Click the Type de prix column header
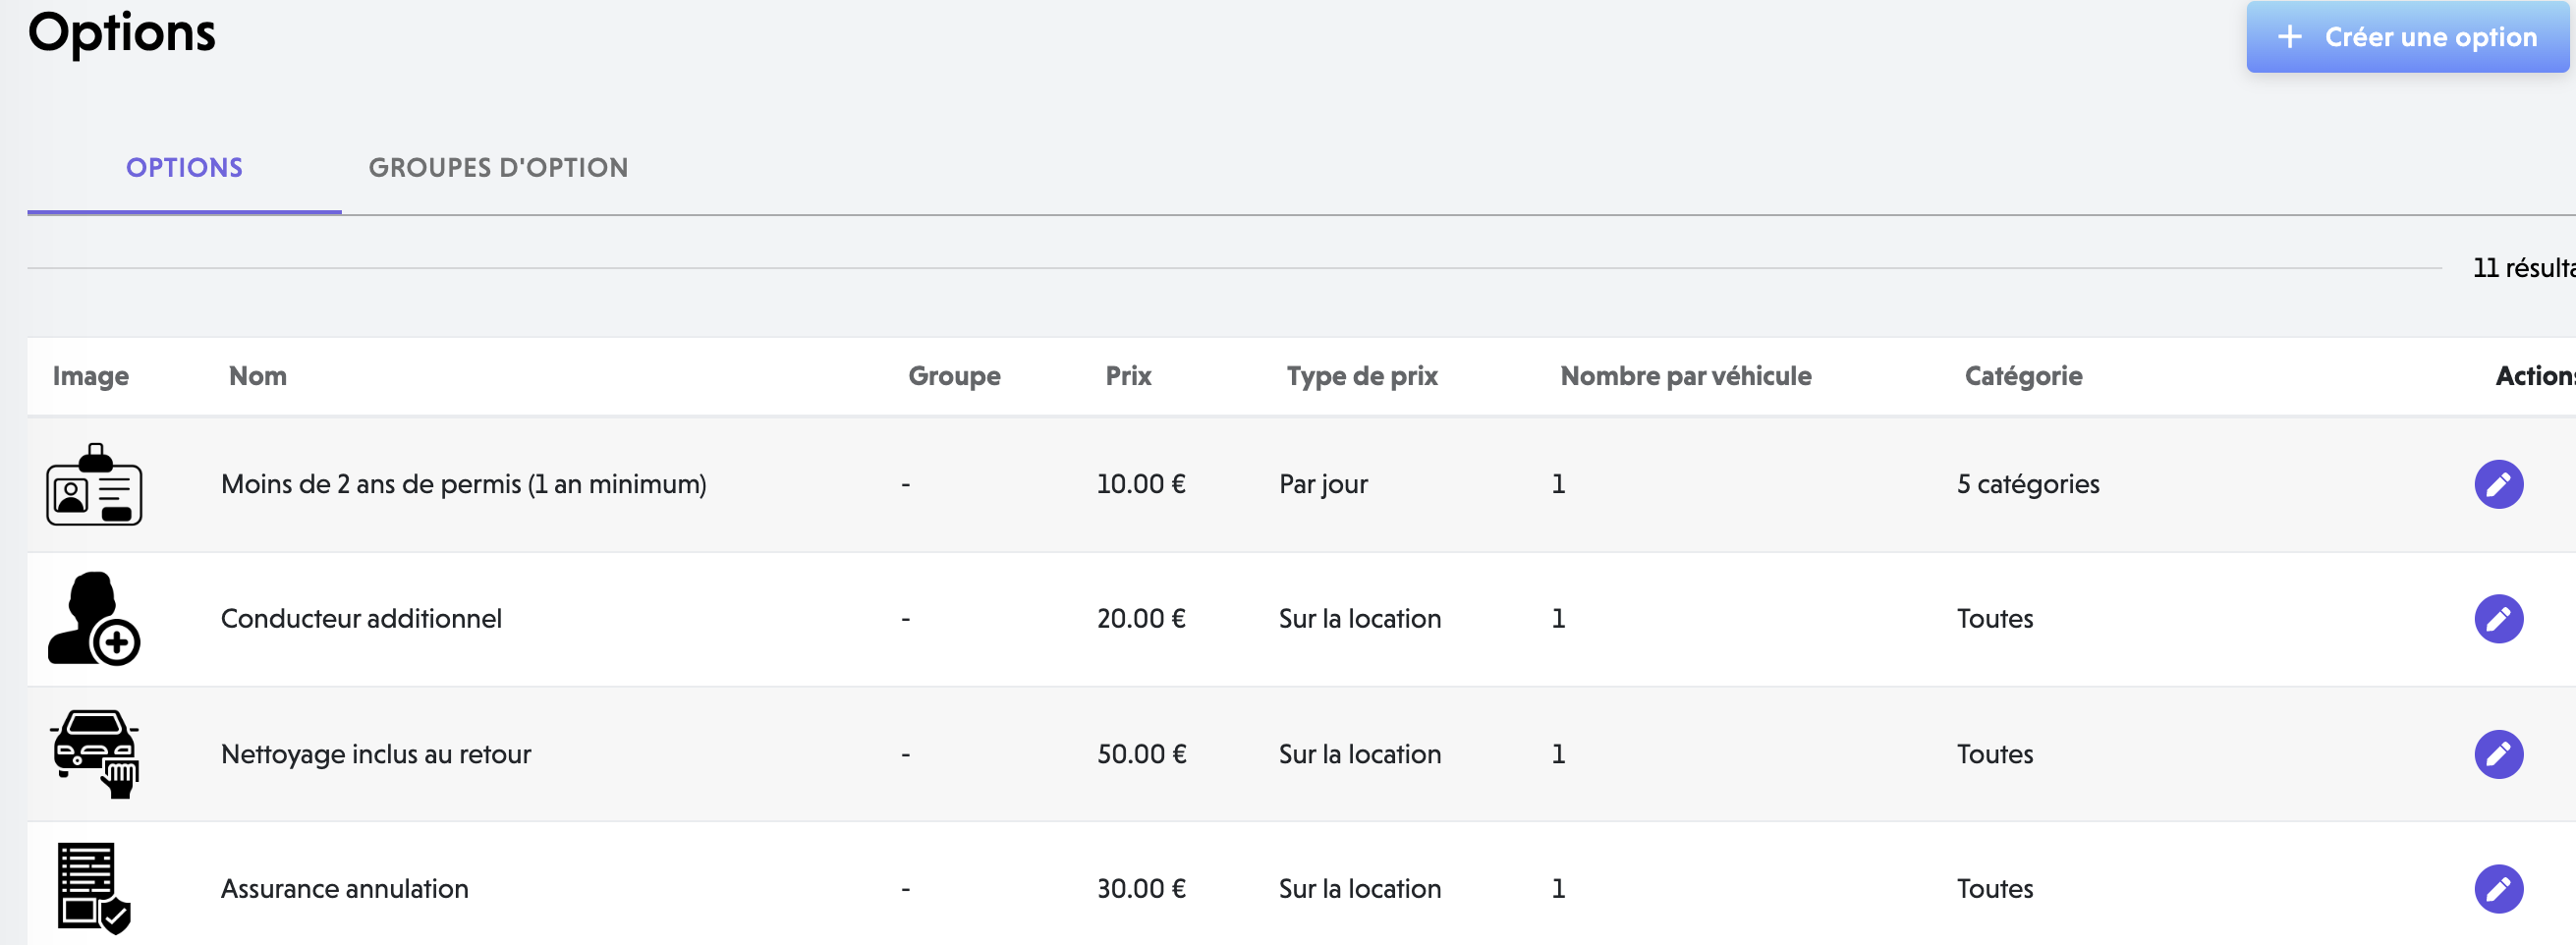The height and width of the screenshot is (945, 2576). (1361, 376)
